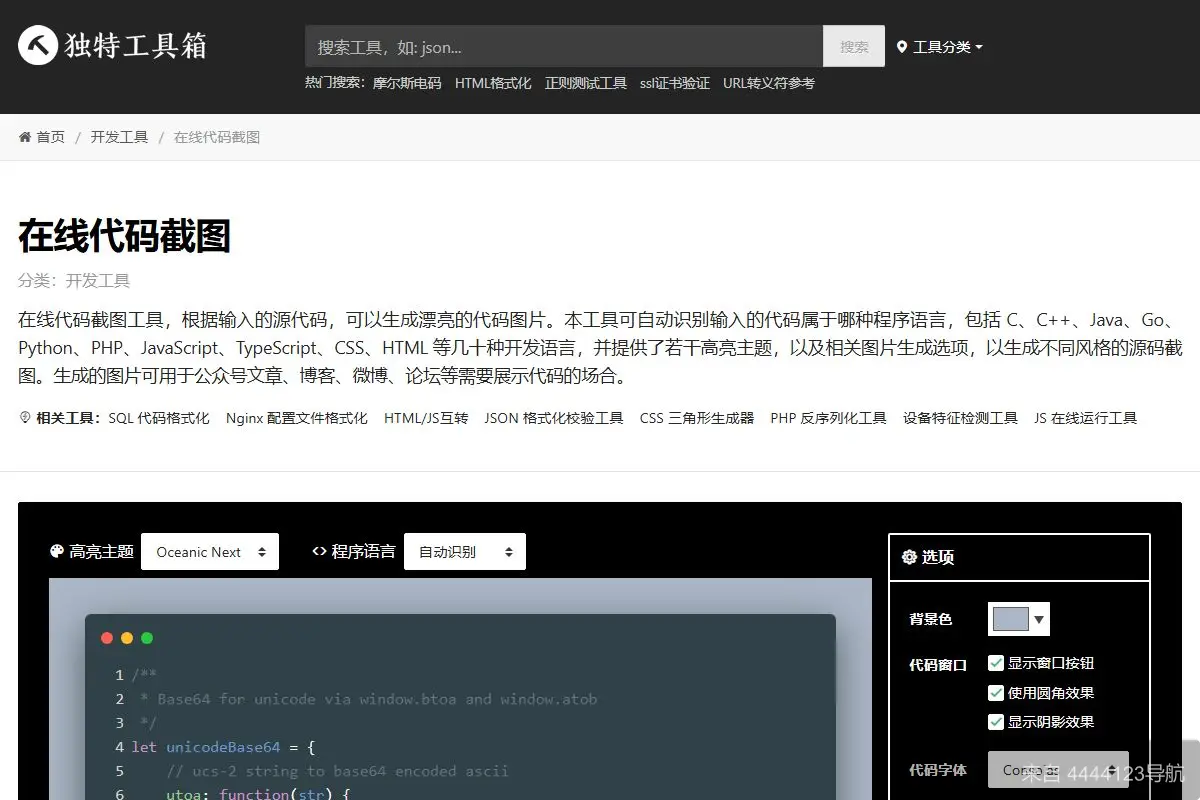Click the 程序语言 code icon

click(318, 551)
